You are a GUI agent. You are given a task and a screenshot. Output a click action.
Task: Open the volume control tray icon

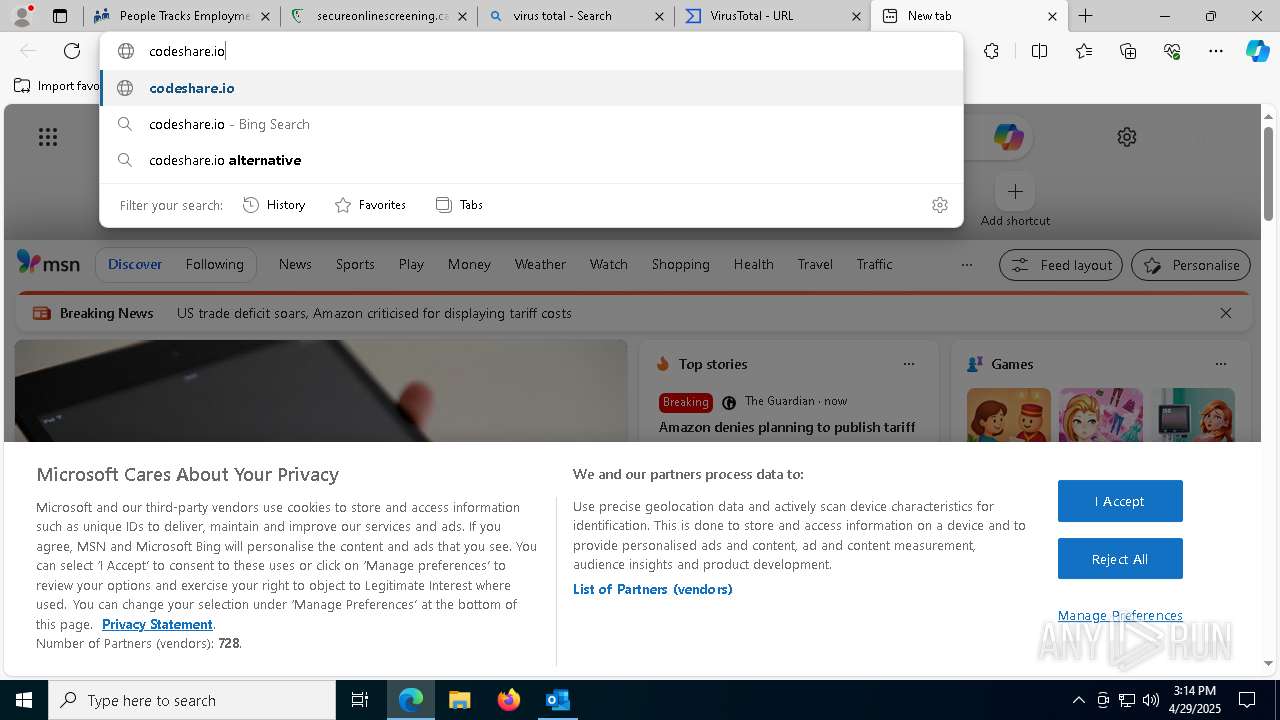[x=1151, y=700]
